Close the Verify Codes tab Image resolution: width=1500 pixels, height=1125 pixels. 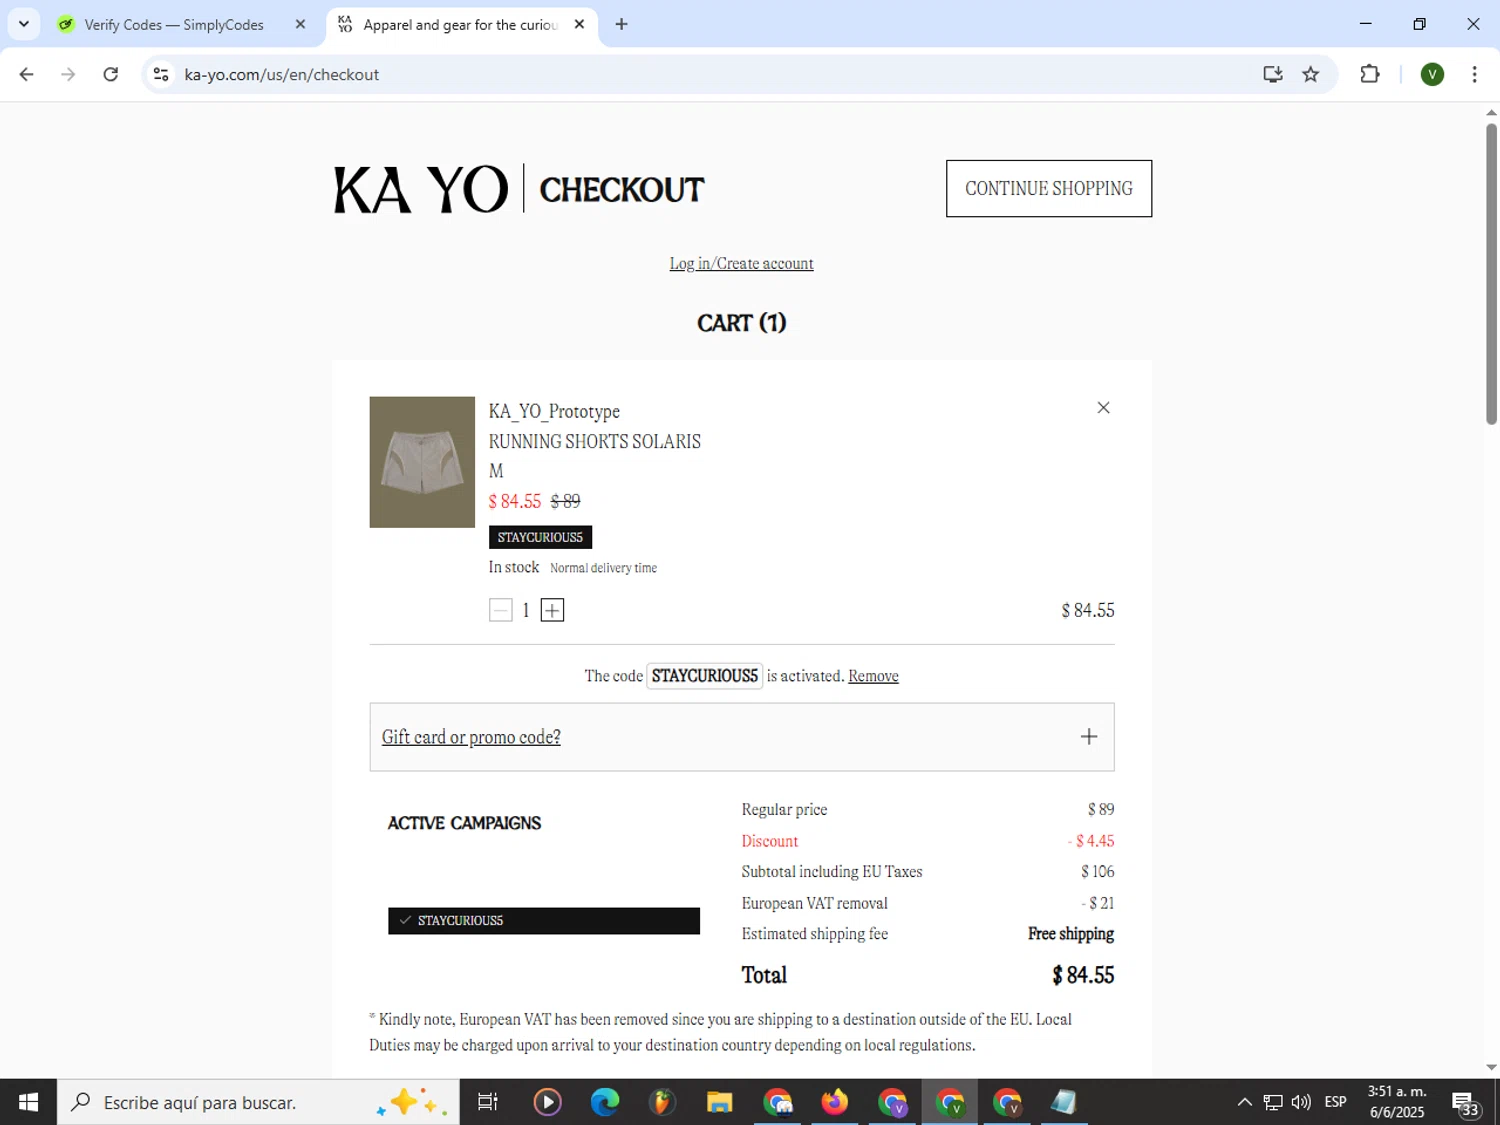click(300, 25)
